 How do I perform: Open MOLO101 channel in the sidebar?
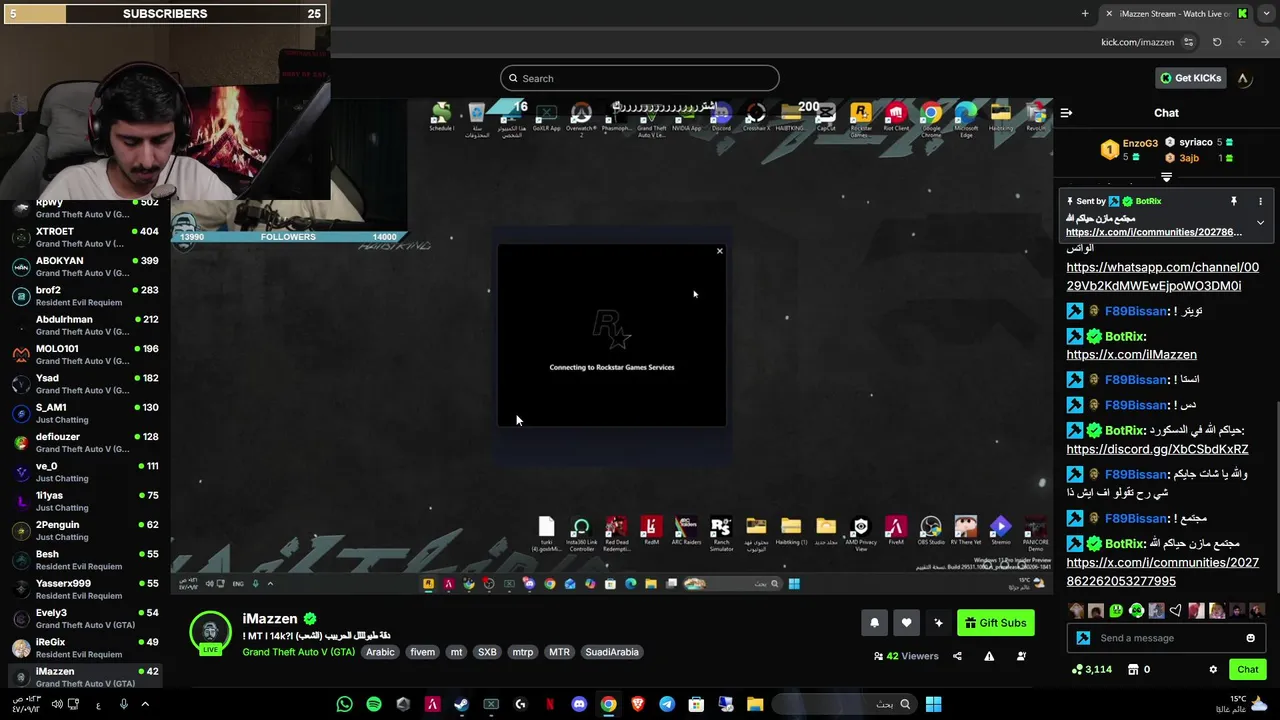pos(85,354)
